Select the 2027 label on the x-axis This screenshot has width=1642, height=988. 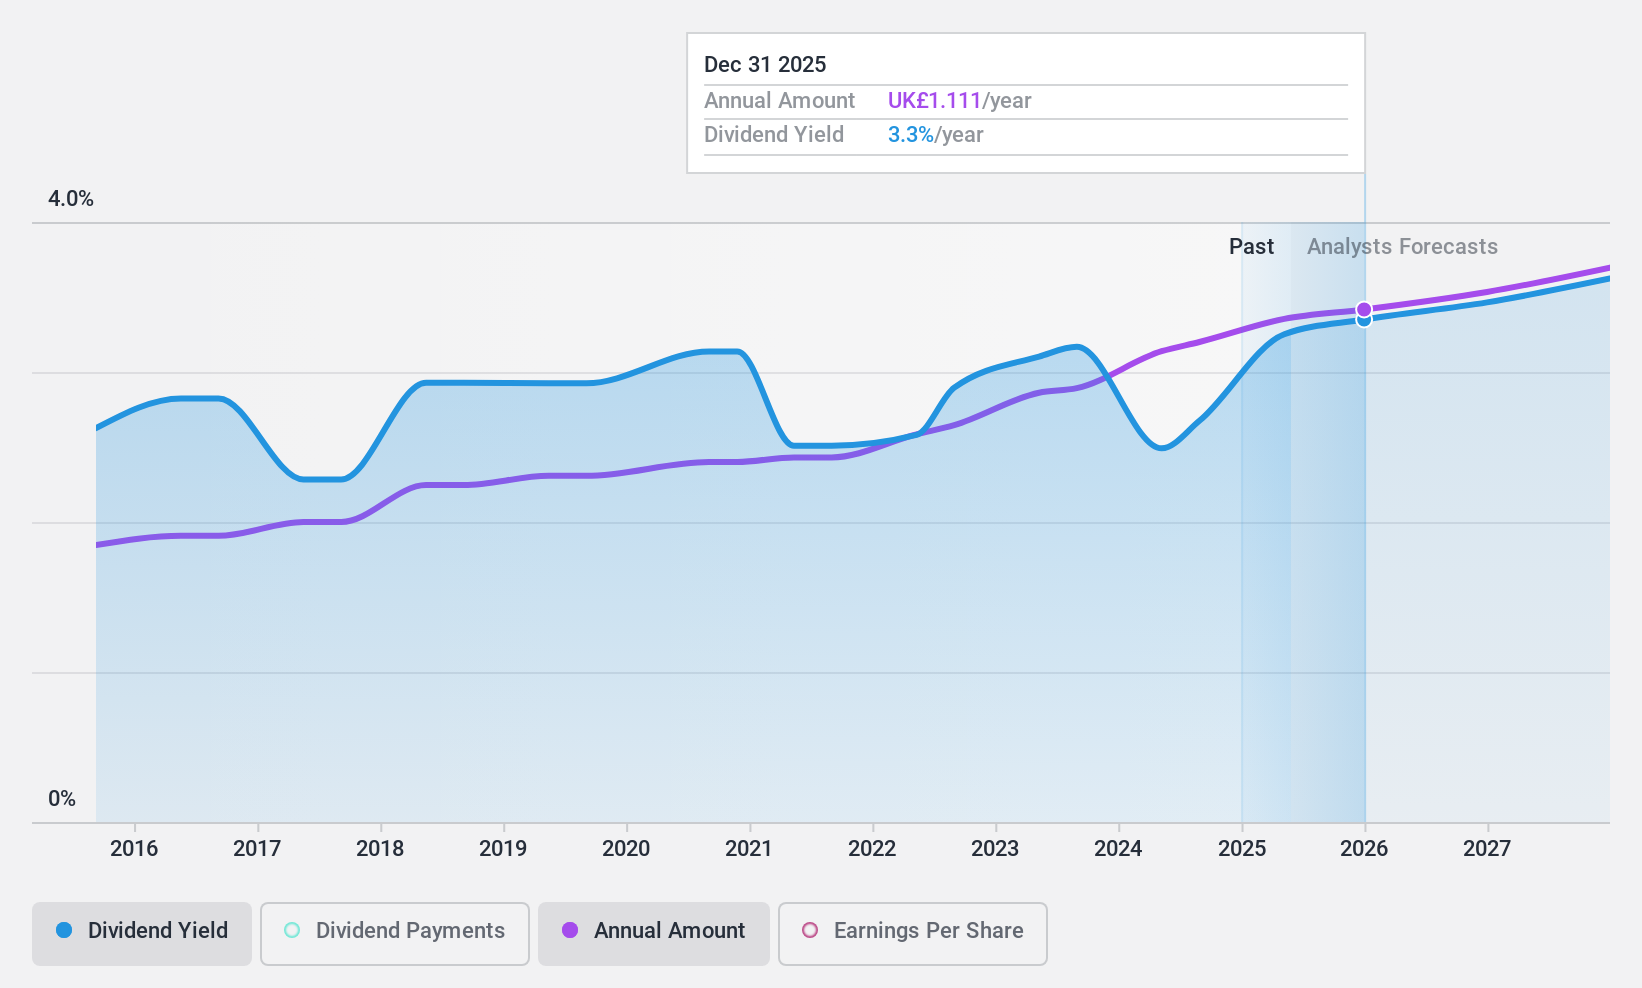[x=1487, y=849]
